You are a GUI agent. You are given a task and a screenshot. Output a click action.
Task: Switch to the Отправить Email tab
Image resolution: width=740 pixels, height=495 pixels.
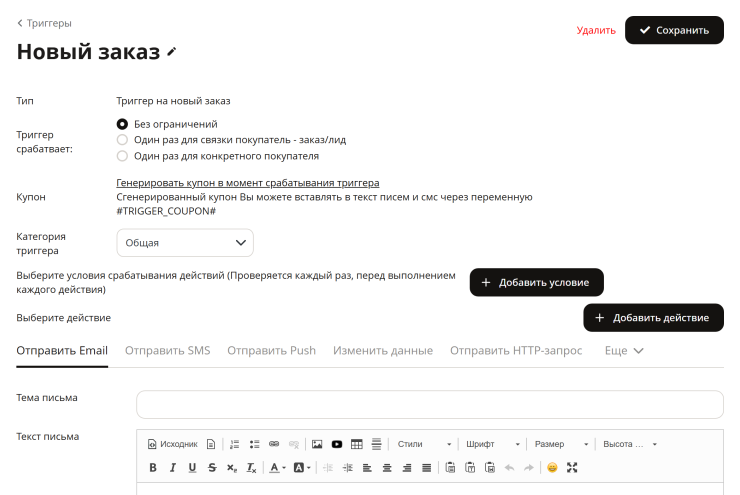(x=62, y=351)
